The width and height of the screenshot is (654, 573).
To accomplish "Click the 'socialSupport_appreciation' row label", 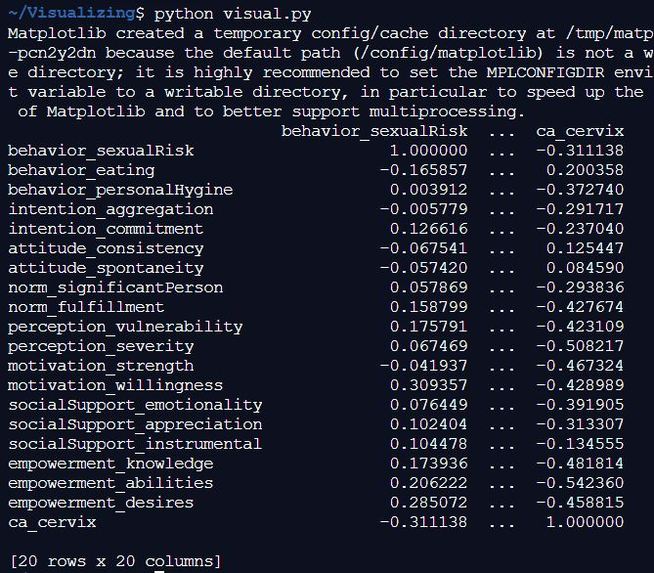I will (135, 425).
